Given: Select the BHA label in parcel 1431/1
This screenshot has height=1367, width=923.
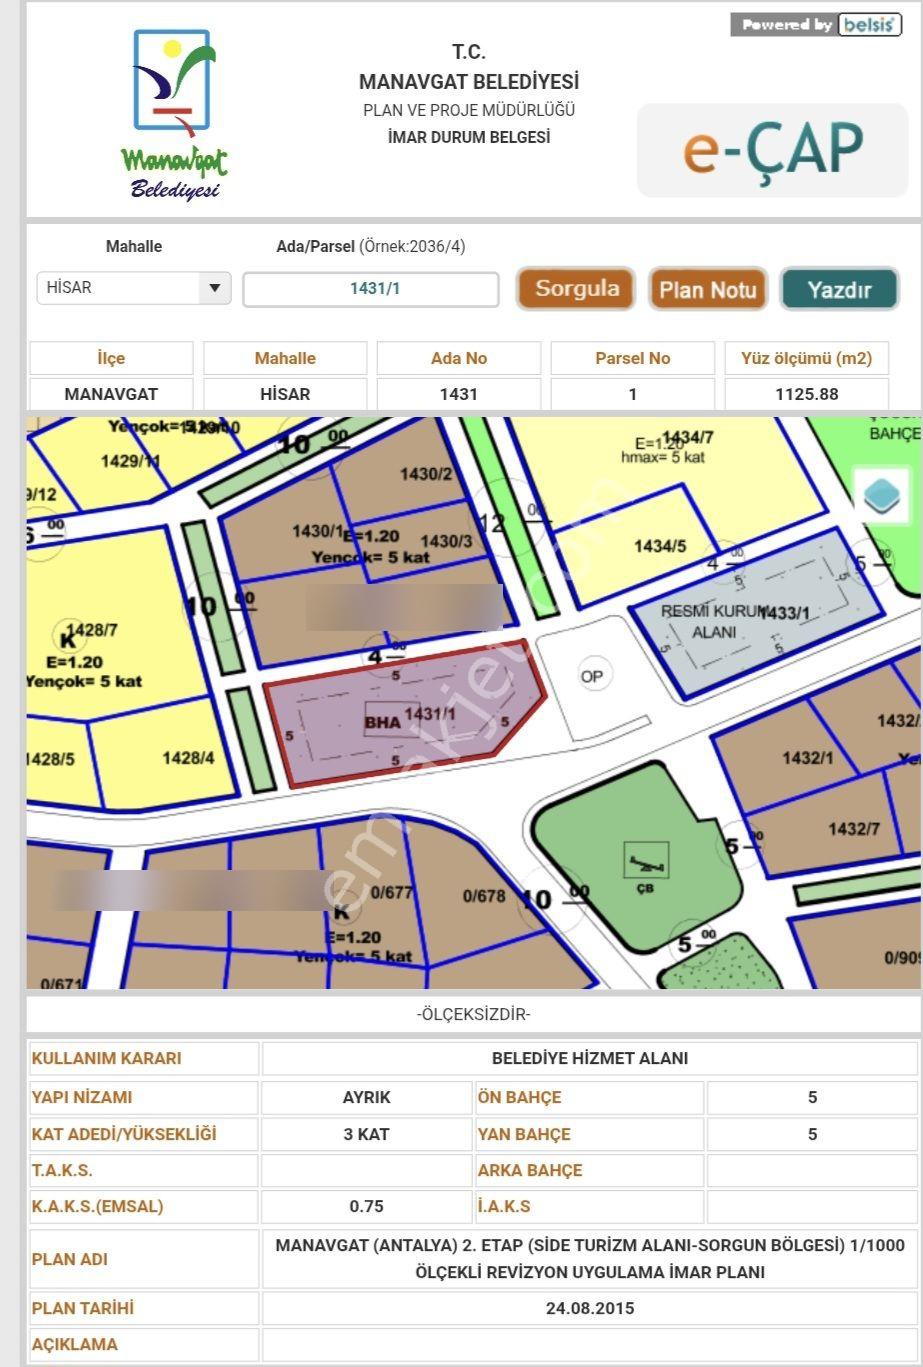Looking at the screenshot, I should [x=382, y=722].
